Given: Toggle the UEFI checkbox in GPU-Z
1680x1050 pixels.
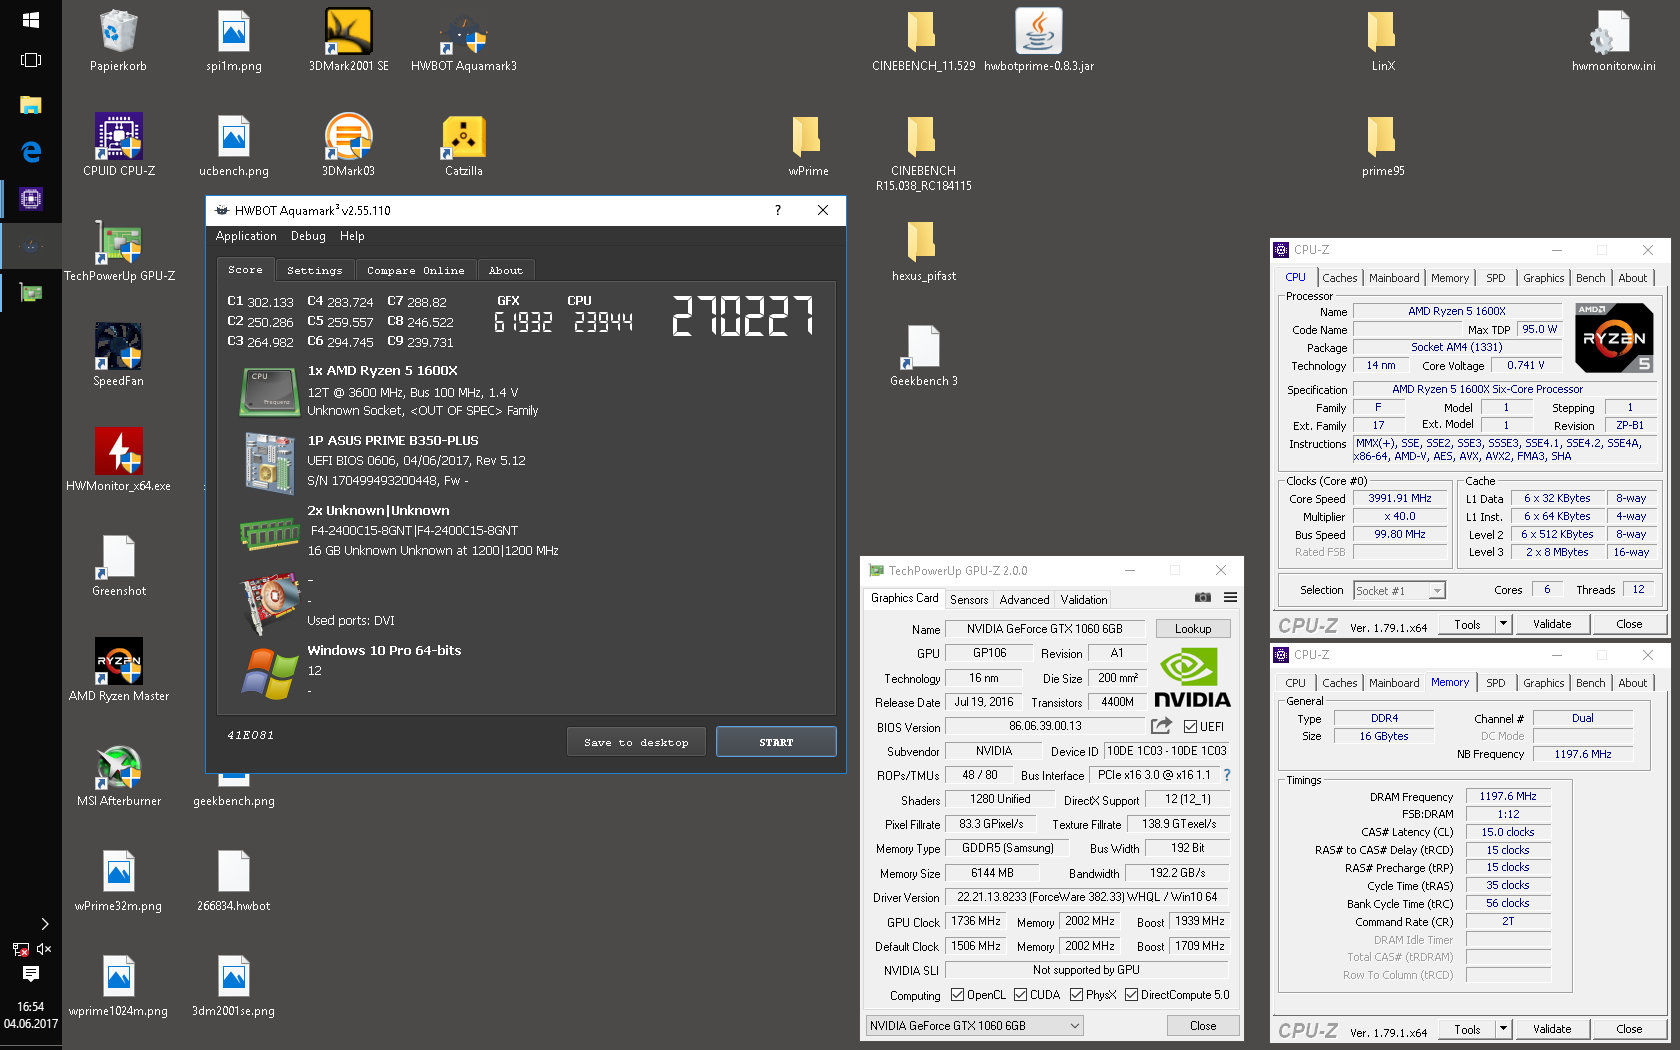Looking at the screenshot, I should [1190, 727].
